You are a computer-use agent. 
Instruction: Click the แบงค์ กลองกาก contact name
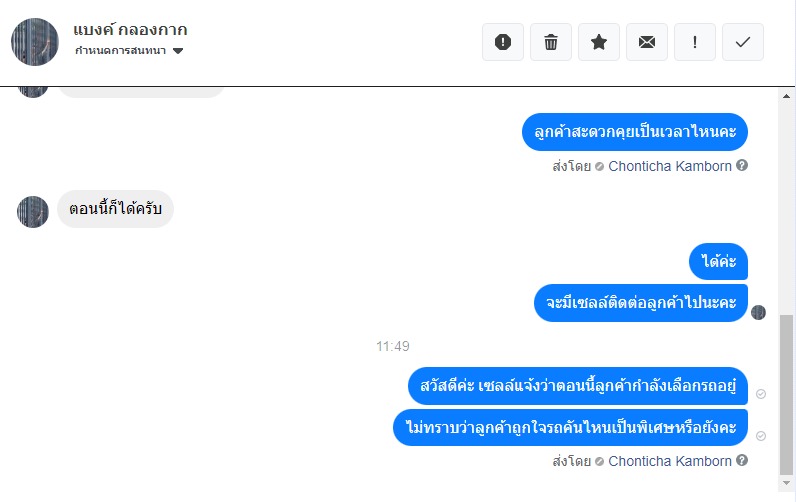[130, 30]
